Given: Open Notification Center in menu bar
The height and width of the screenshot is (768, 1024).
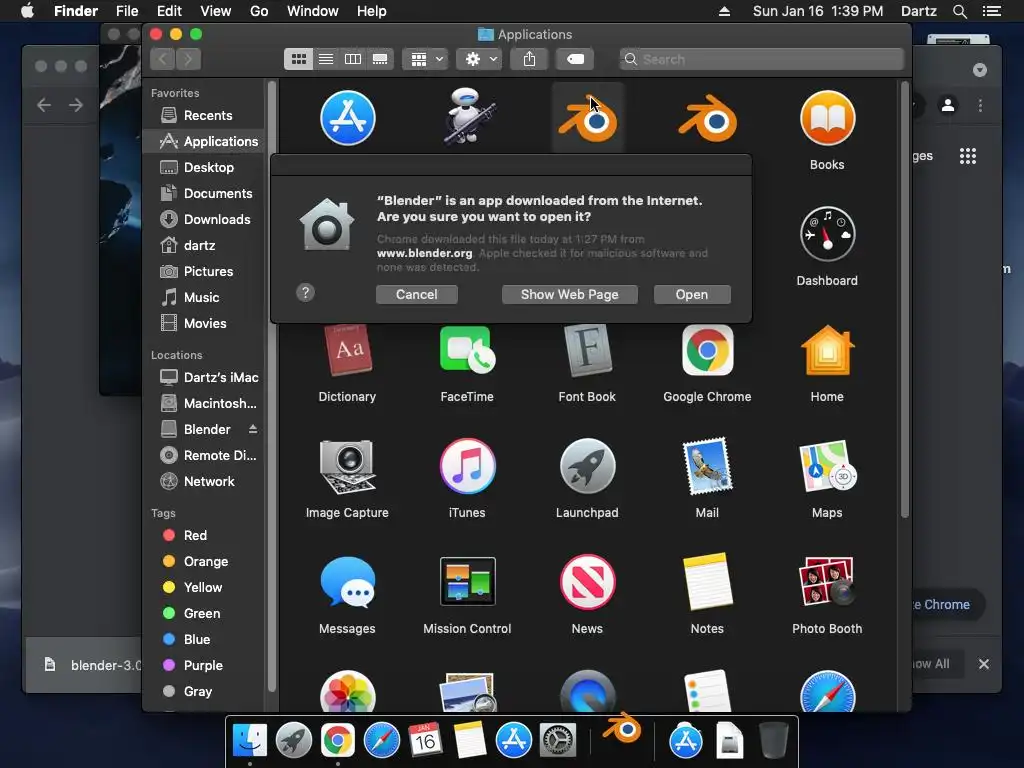Looking at the screenshot, I should [x=992, y=11].
